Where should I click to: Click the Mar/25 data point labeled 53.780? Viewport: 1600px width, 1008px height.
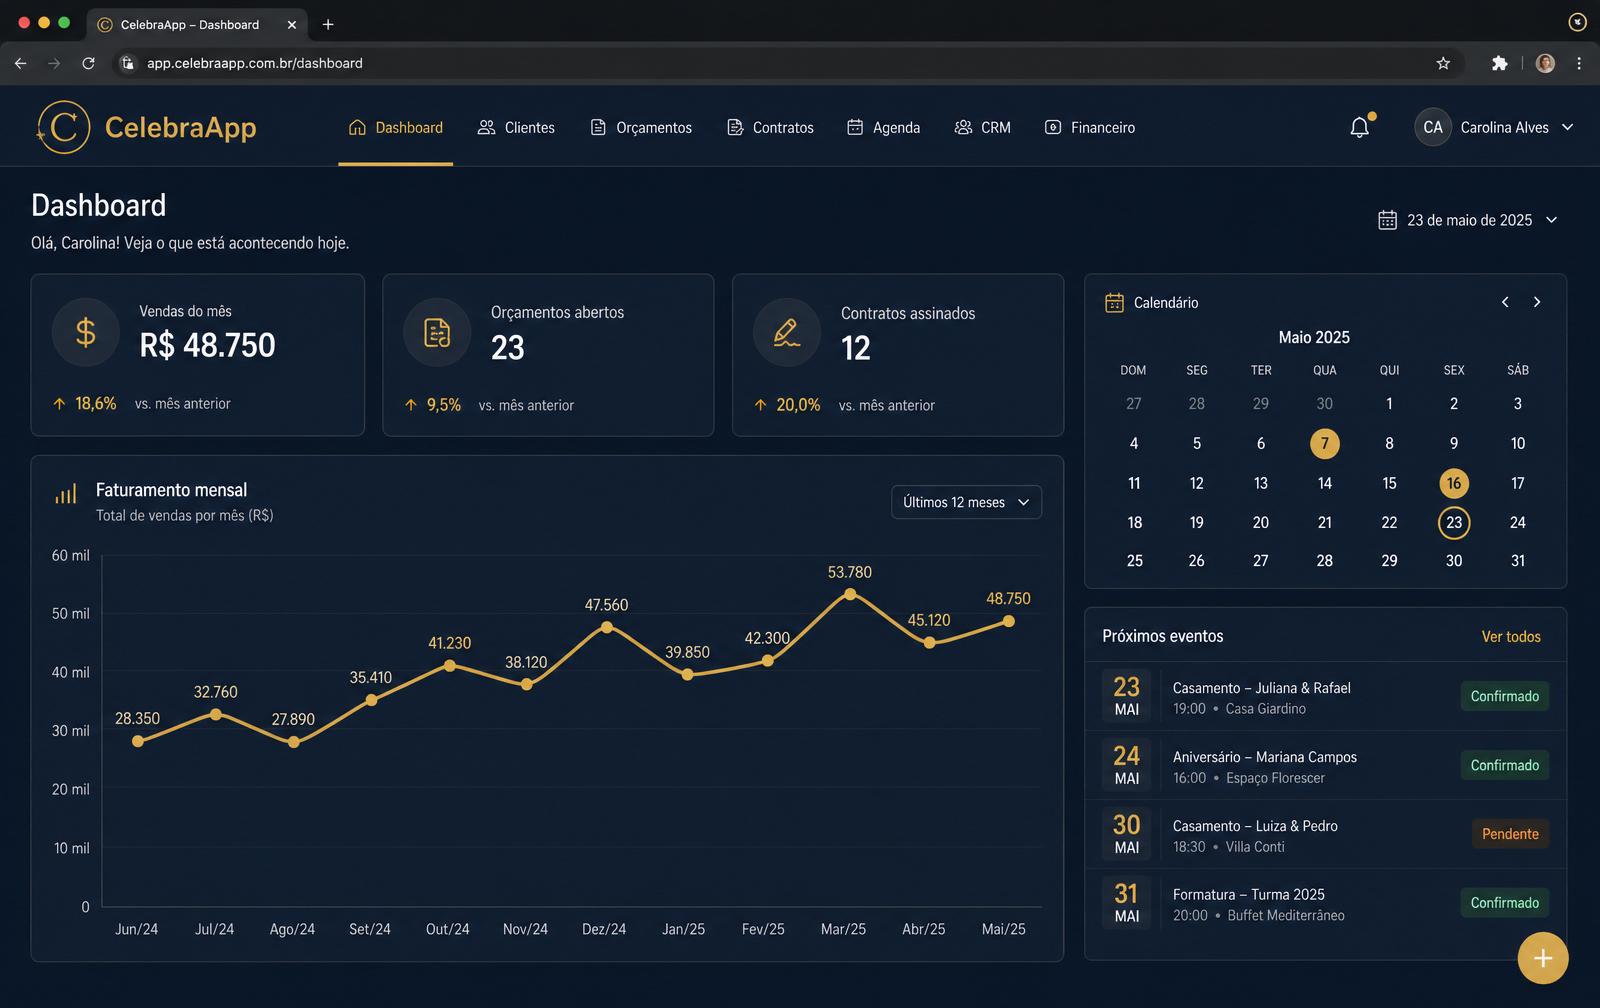tap(850, 594)
